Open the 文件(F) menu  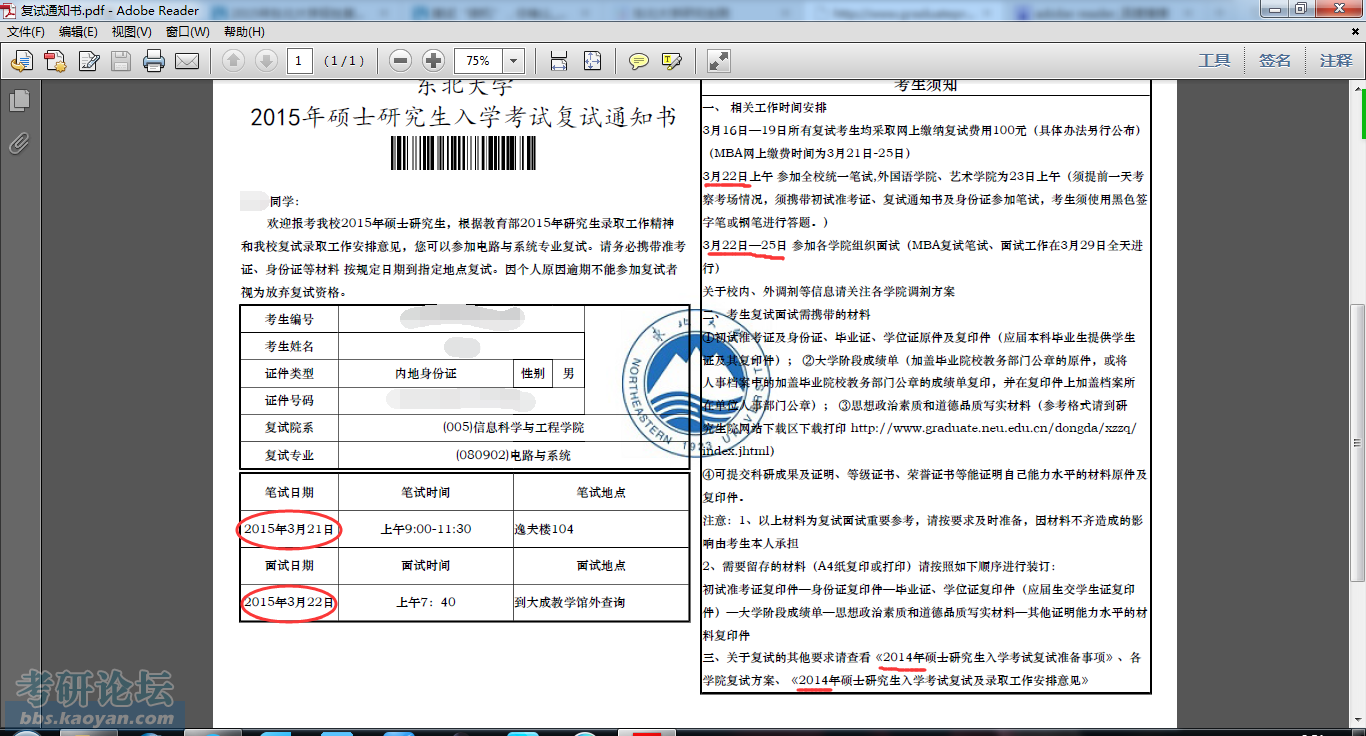coord(26,32)
